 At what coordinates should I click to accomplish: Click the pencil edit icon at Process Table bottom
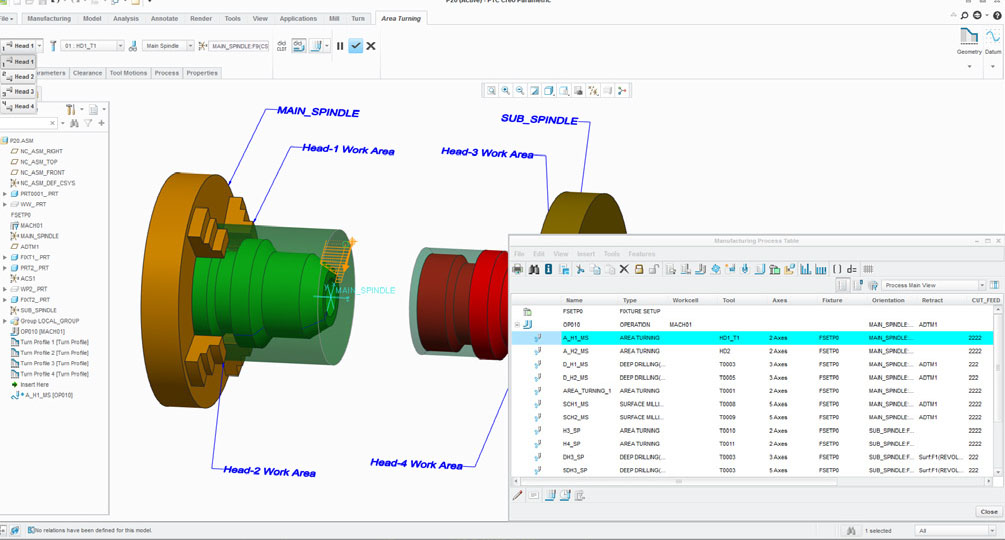click(x=518, y=495)
